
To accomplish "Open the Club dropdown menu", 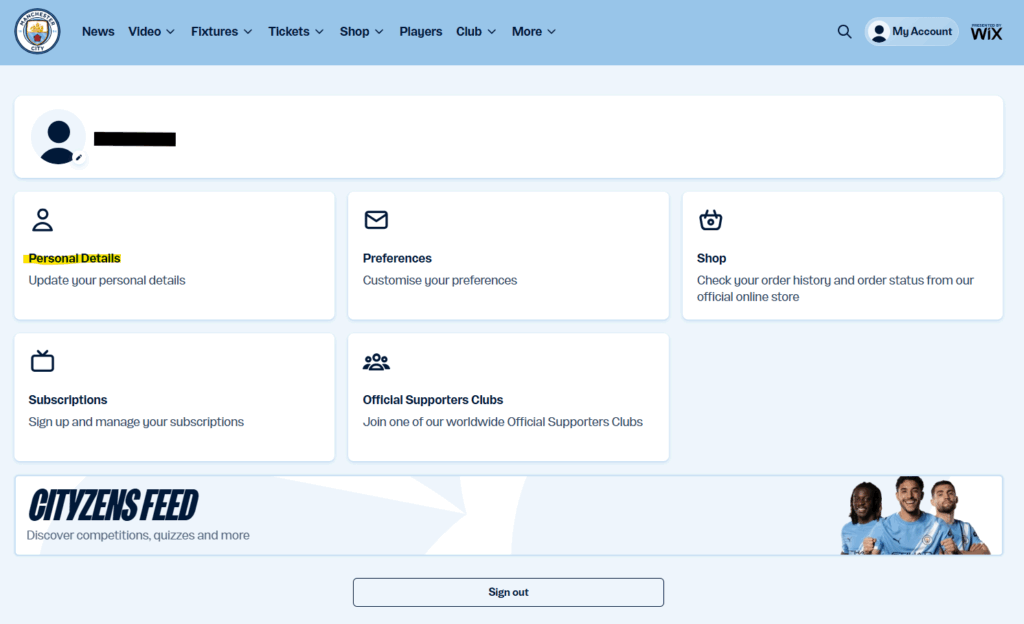I will pyautogui.click(x=475, y=31).
